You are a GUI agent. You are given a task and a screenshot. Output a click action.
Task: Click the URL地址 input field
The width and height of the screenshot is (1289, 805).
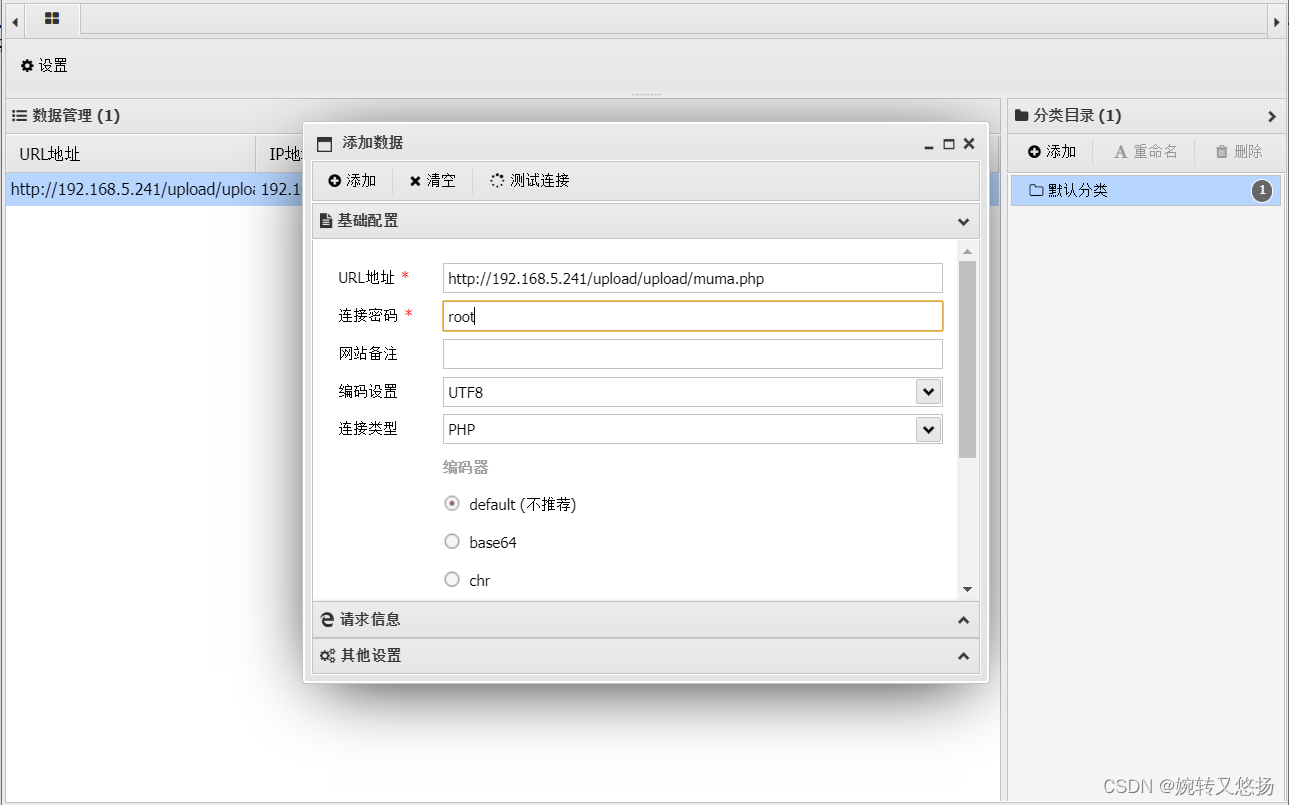point(692,278)
